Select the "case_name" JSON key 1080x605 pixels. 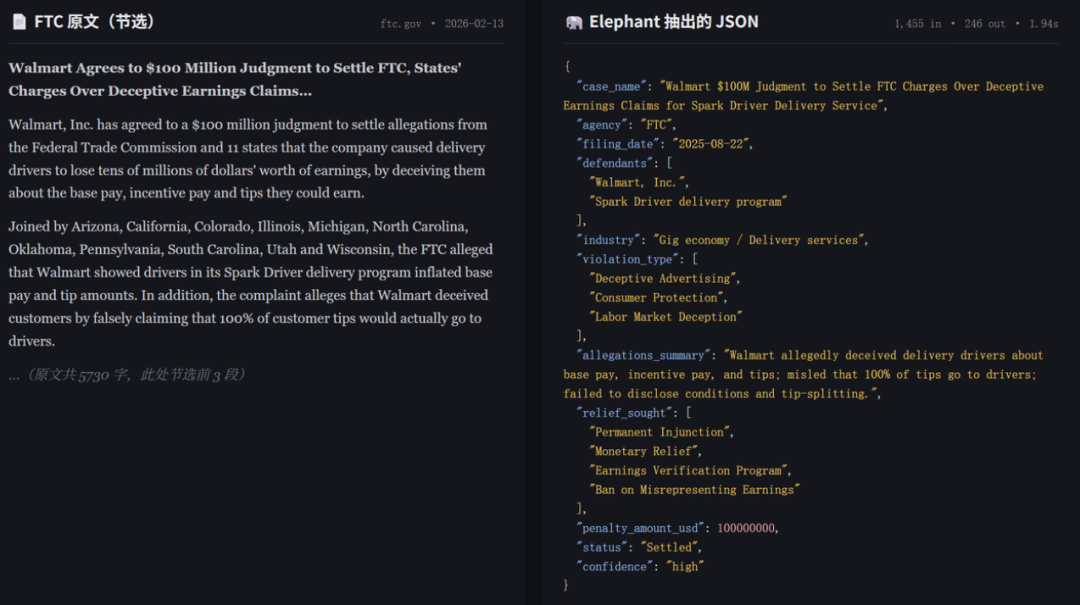point(610,87)
